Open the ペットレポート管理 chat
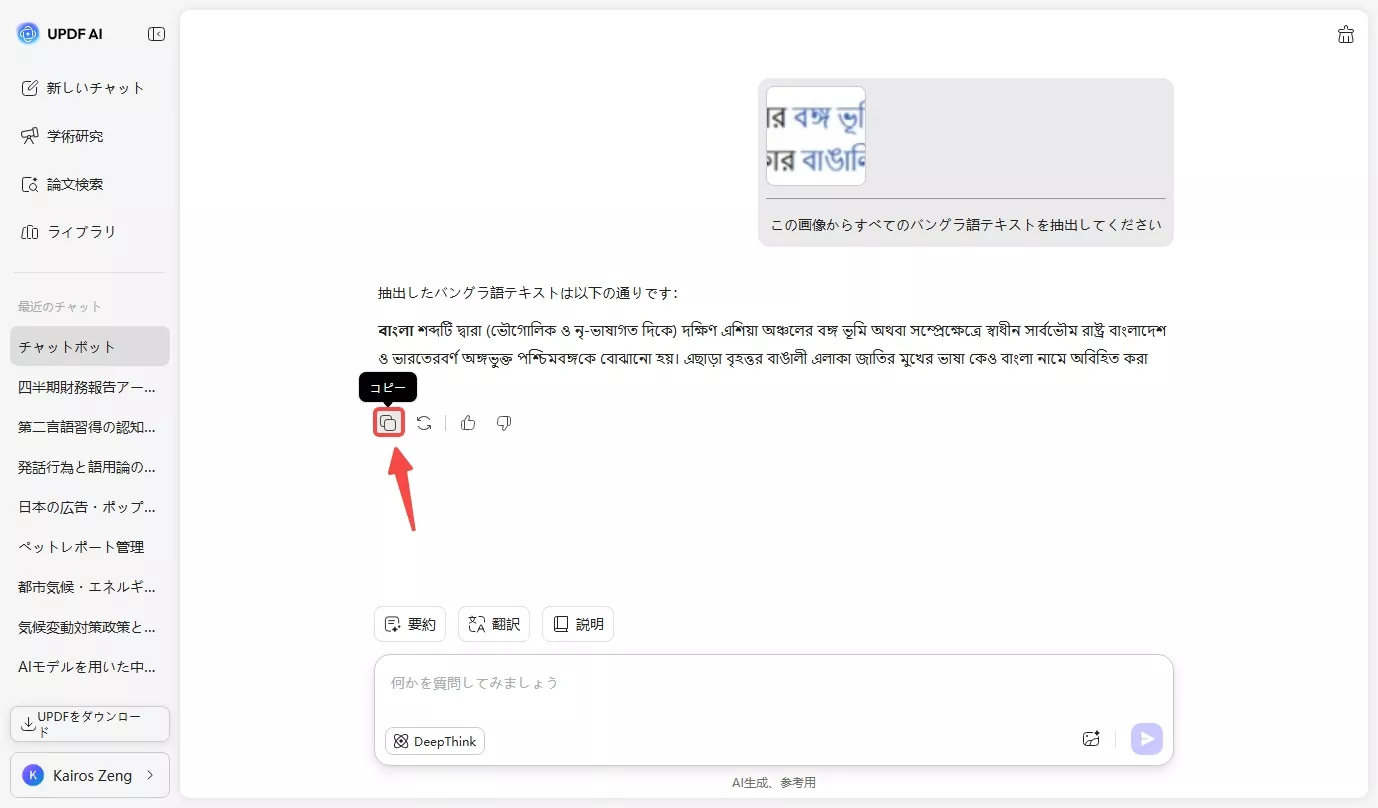This screenshot has height=808, width=1378. [90, 547]
